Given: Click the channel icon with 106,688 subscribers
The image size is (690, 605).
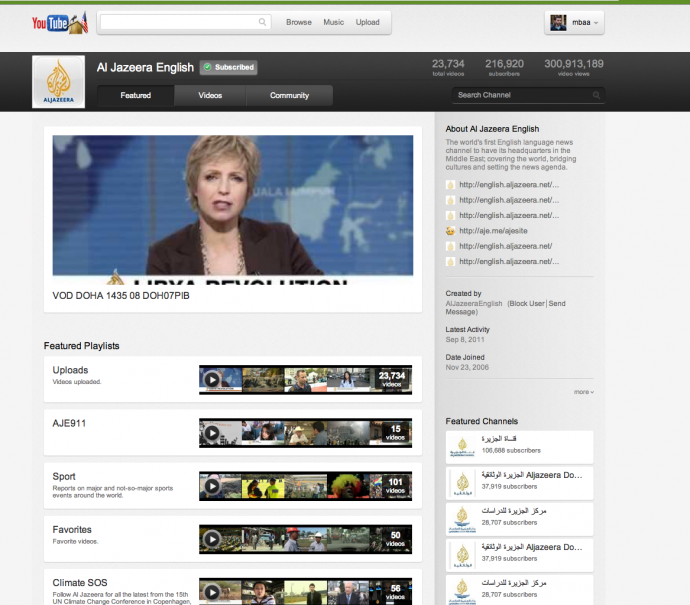Looking at the screenshot, I should tap(462, 447).
